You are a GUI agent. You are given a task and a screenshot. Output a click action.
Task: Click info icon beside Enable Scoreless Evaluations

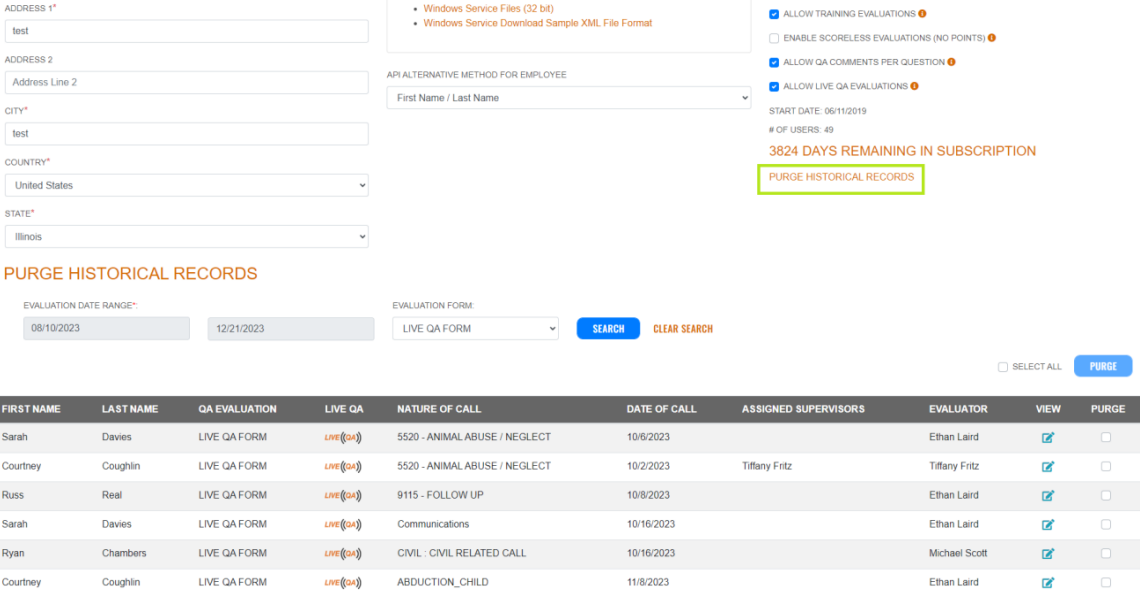[x=991, y=38]
